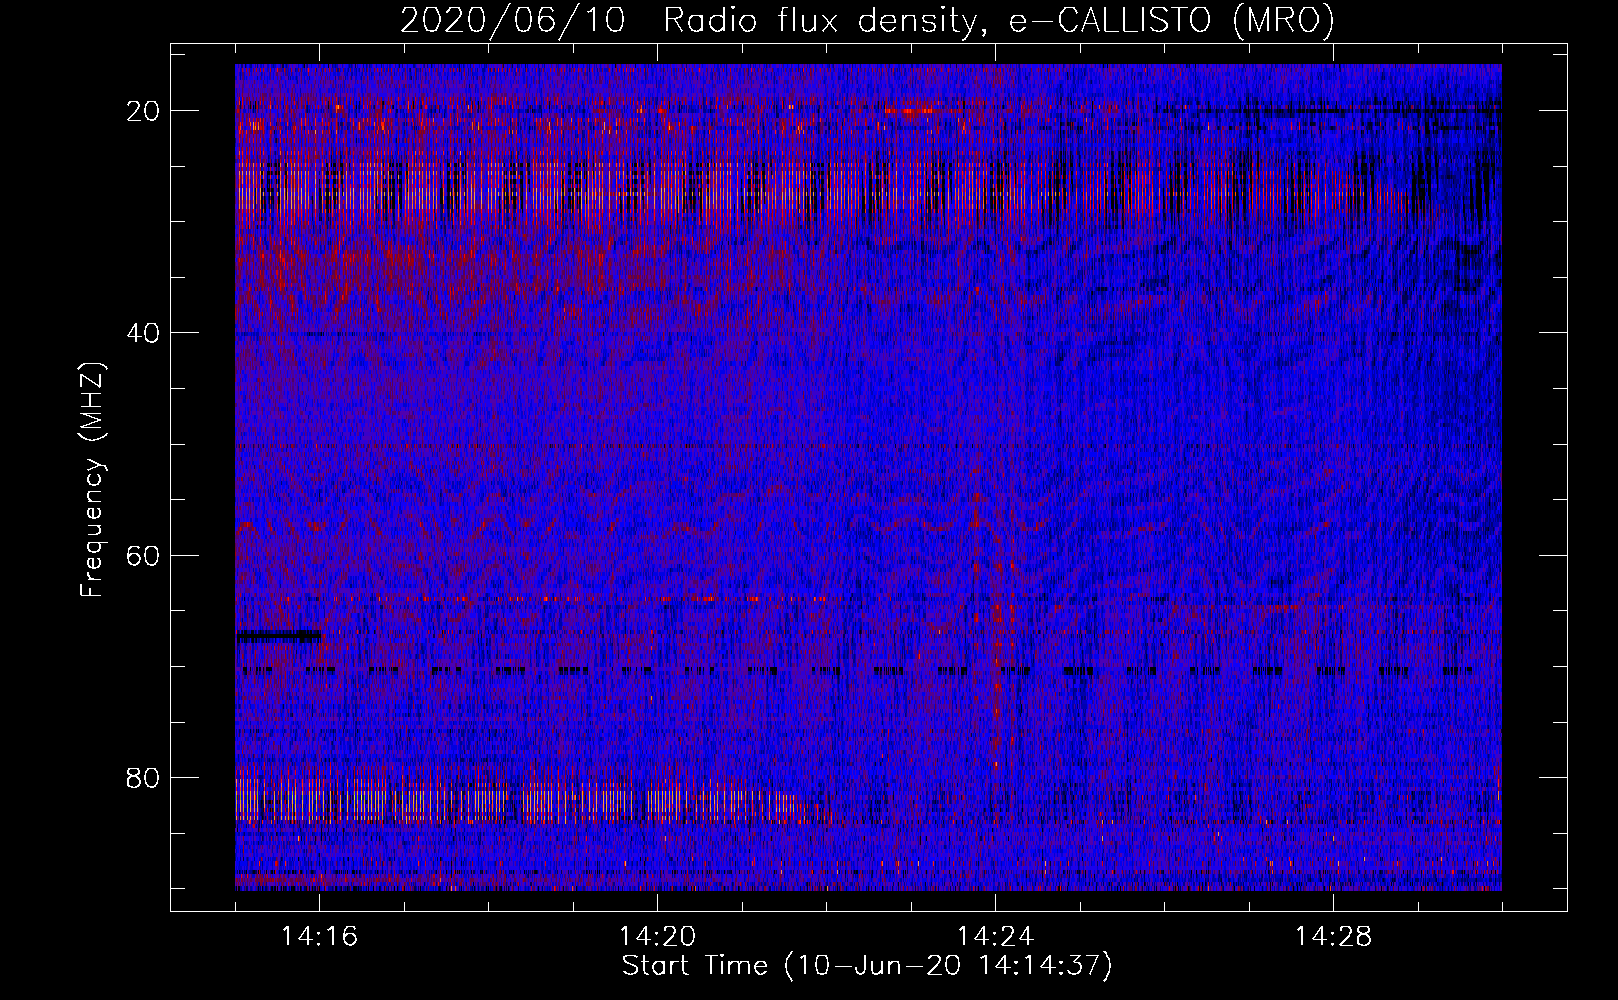Viewport: 1618px width, 1000px height.
Task: Click the 14:20 time tick label
Action: (657, 937)
